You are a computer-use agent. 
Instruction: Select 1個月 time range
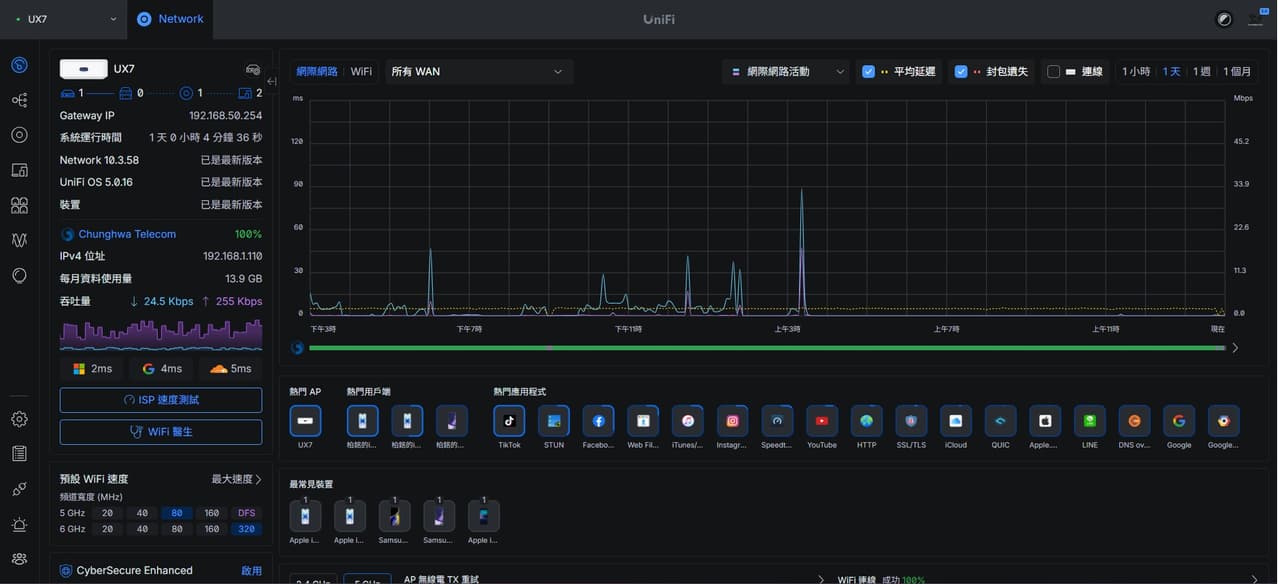point(1237,72)
